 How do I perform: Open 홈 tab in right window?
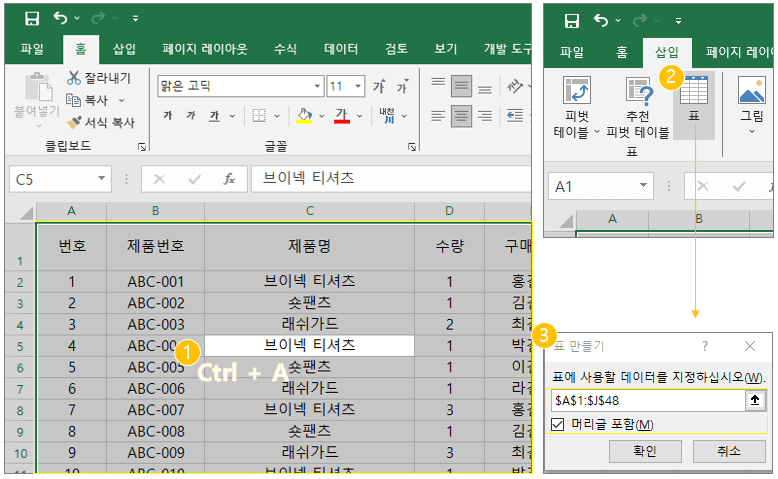point(622,52)
